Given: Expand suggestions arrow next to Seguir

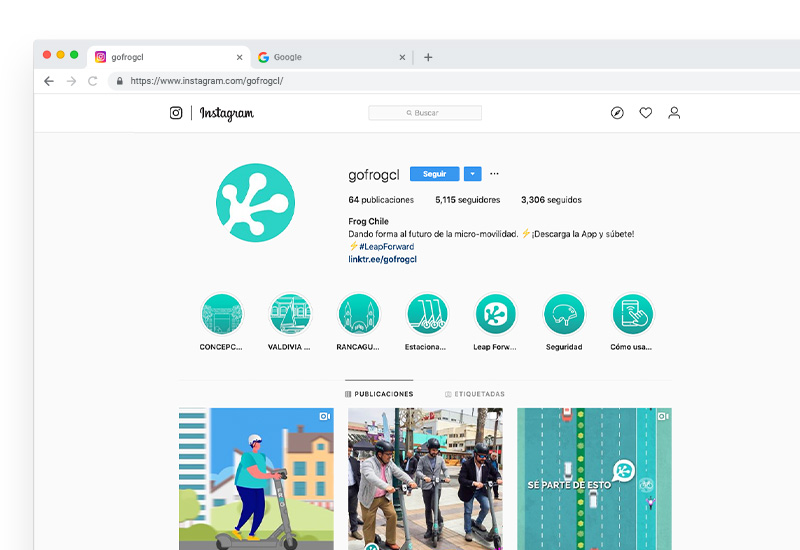Looking at the screenshot, I should [x=472, y=174].
